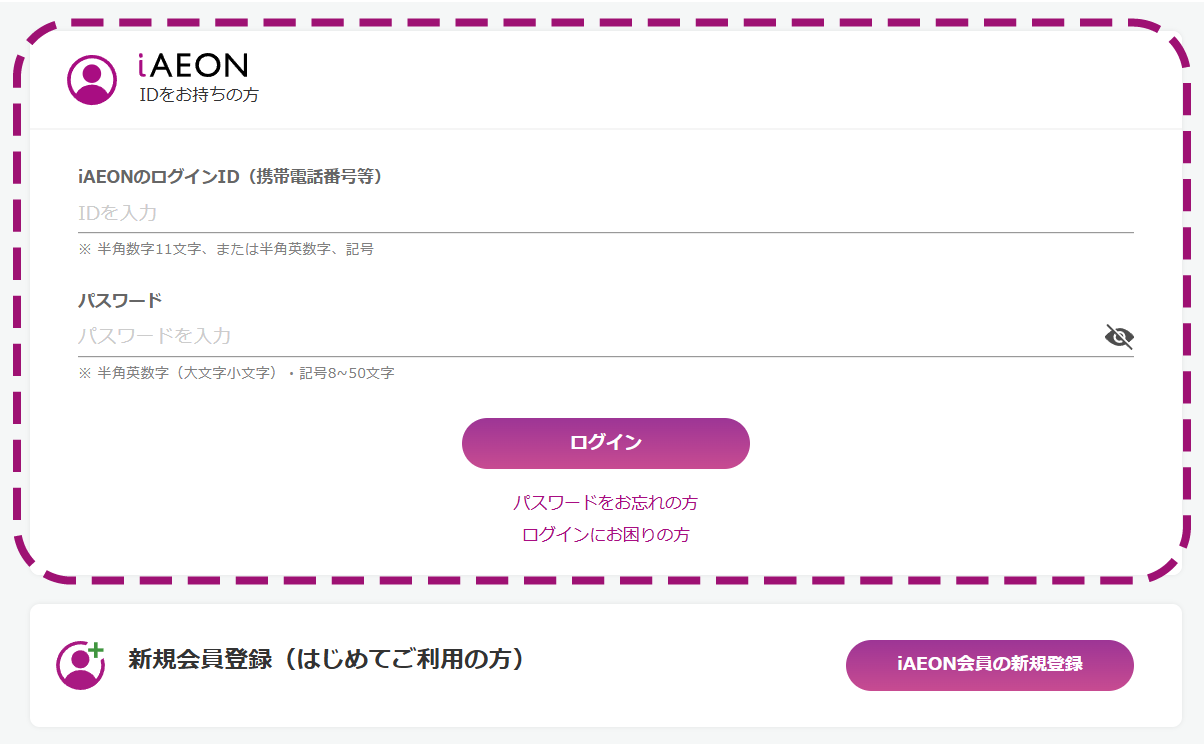Focus the パスワード input field

click(x=590, y=336)
